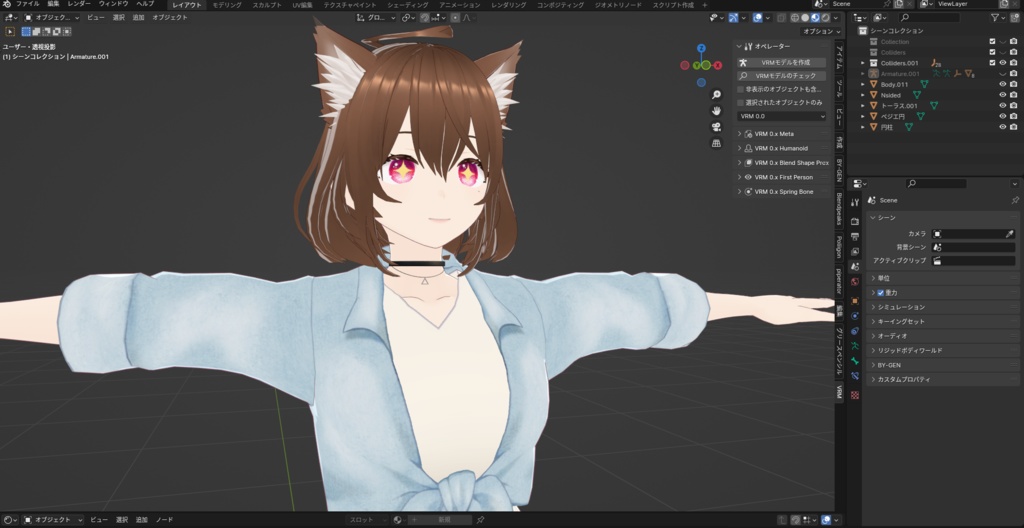The width and height of the screenshot is (1024, 528).
Task: Expand Body.011 tree item
Action: [863, 84]
